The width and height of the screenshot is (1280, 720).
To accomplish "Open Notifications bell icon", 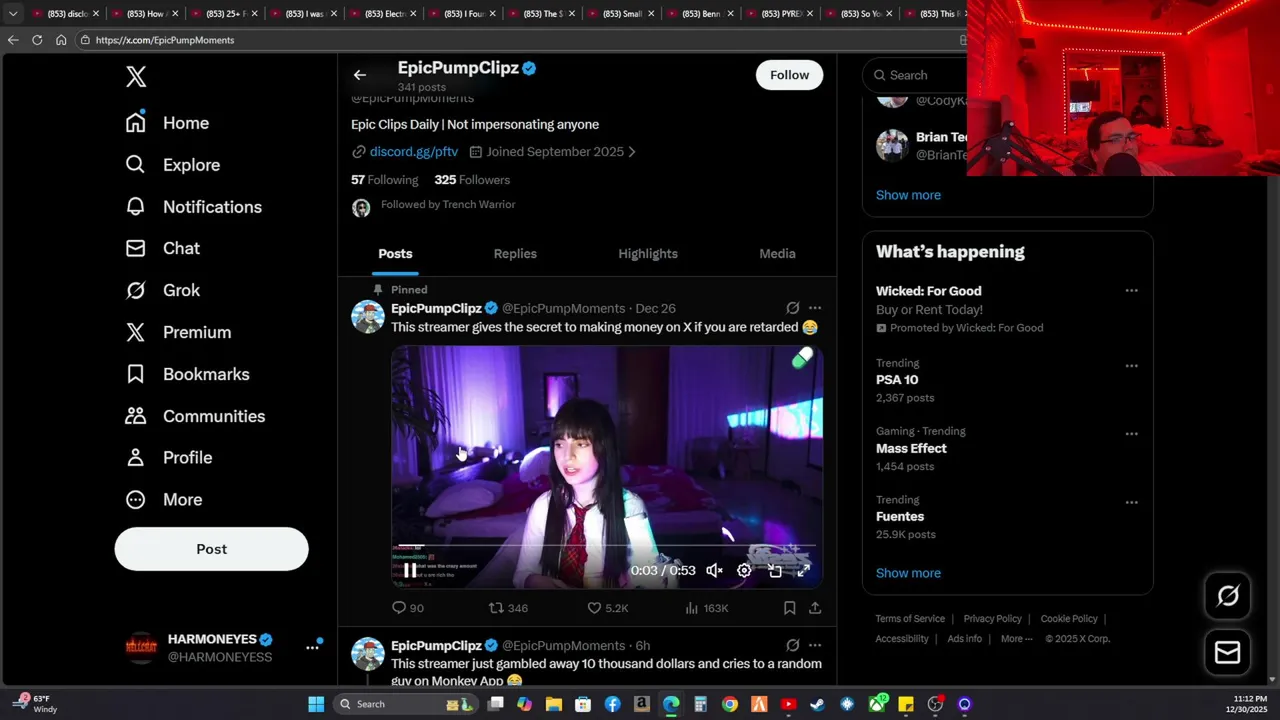I will [x=136, y=206].
